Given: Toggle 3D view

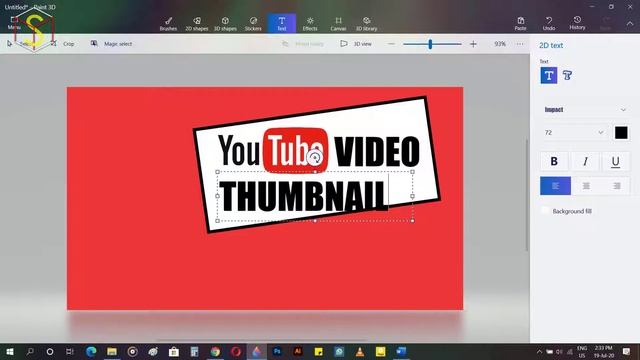Looking at the screenshot, I should coord(356,44).
